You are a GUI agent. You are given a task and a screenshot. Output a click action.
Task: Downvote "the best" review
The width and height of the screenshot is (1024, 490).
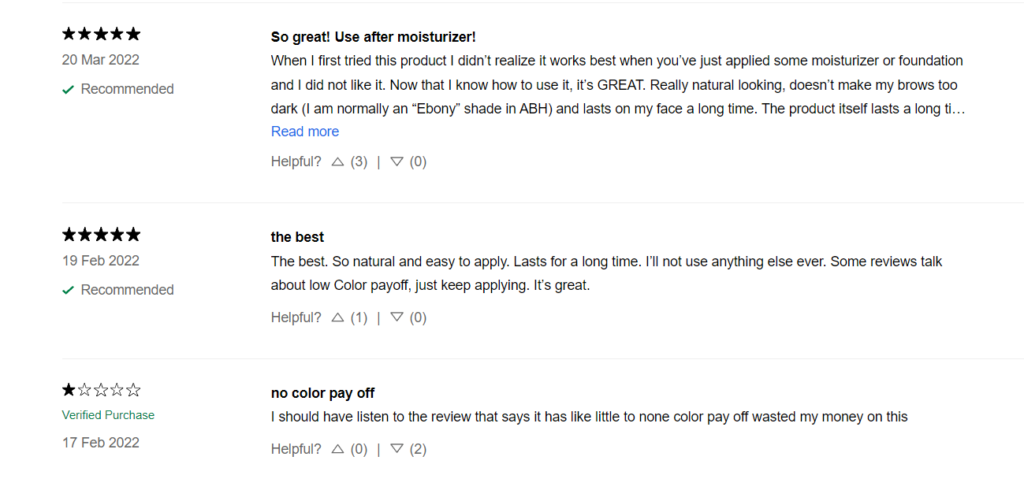(396, 318)
